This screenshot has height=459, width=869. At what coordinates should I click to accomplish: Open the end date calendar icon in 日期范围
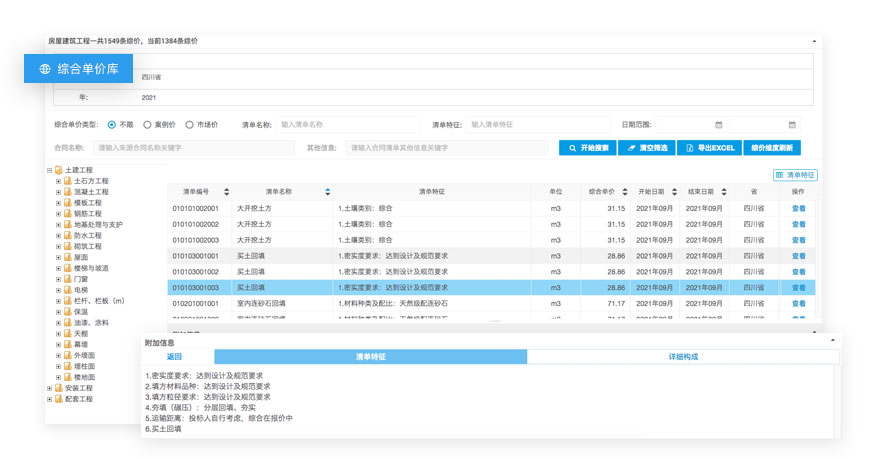pos(793,125)
